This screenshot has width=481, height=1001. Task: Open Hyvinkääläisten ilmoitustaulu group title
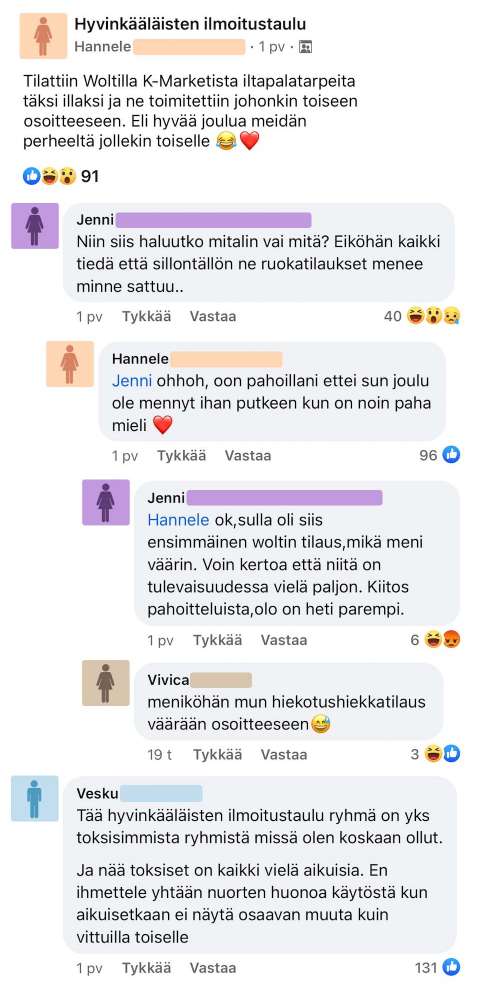coord(190,24)
